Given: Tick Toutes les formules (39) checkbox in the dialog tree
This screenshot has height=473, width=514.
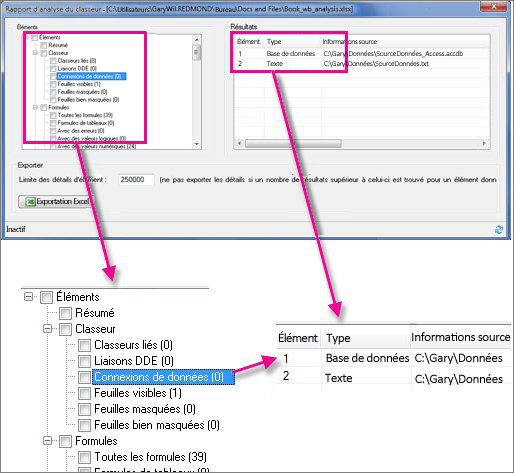Looking at the screenshot, I should pyautogui.click(x=53, y=115).
